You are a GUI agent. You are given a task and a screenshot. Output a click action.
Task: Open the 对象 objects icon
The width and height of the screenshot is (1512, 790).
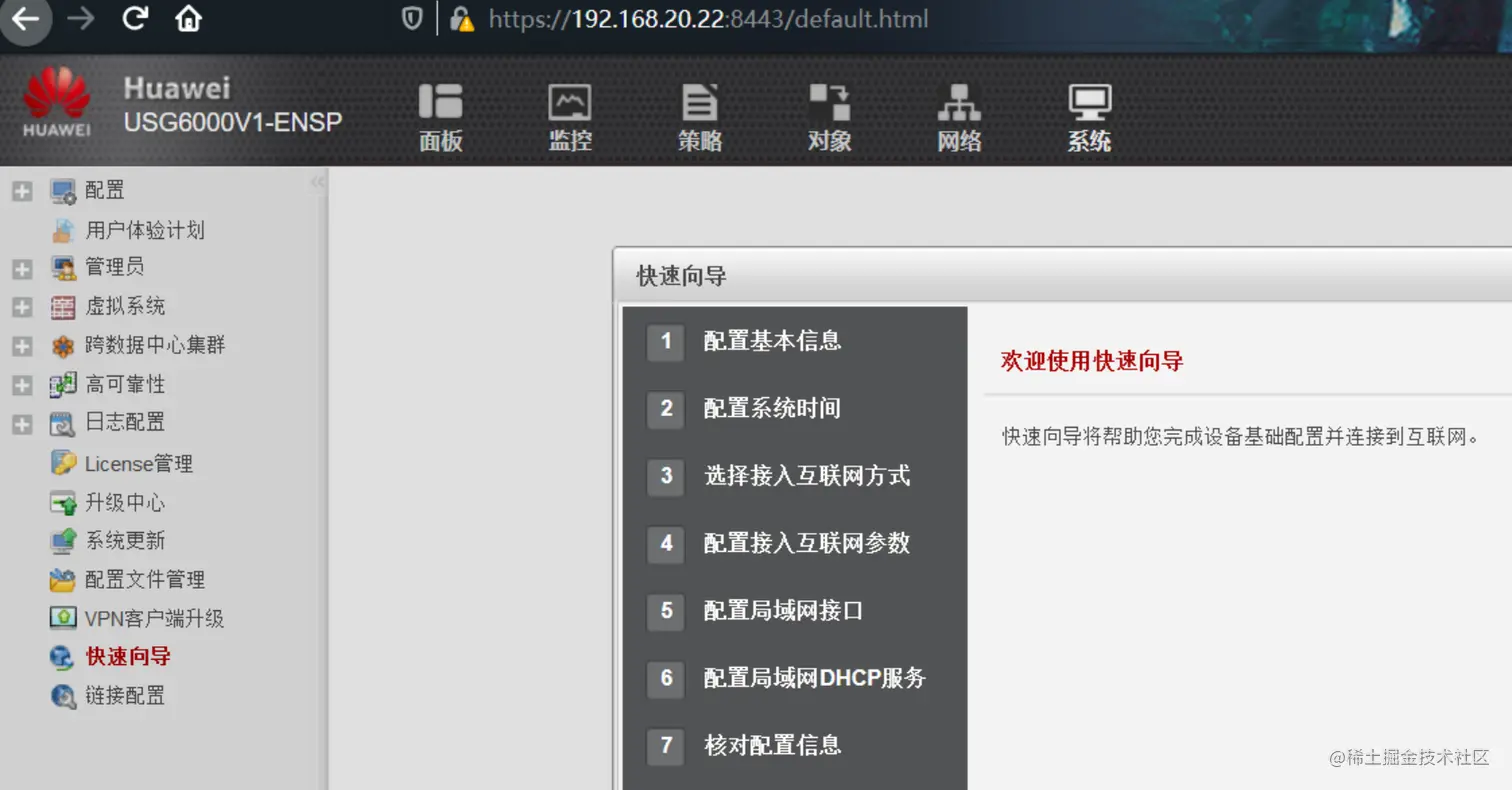(x=829, y=101)
